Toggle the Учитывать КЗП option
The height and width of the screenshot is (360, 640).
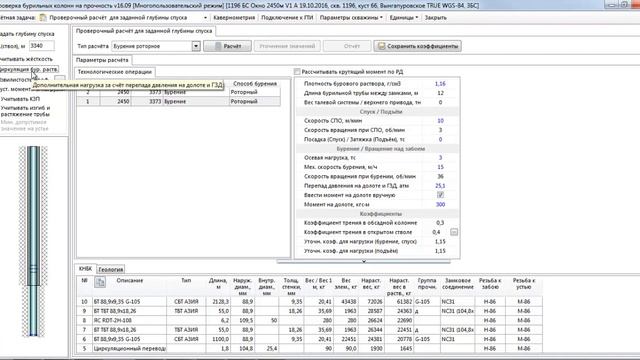click(x=20, y=99)
